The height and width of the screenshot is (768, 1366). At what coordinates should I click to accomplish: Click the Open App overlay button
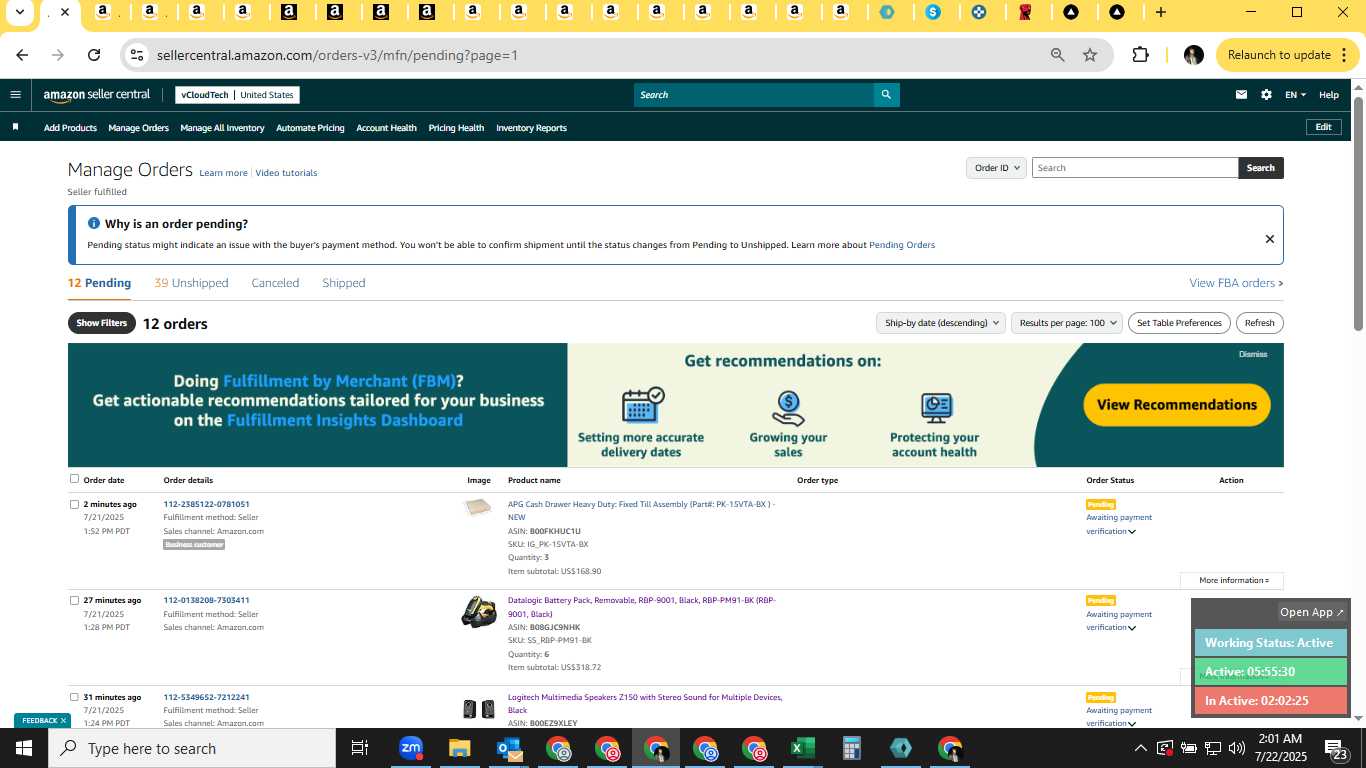(1312, 612)
